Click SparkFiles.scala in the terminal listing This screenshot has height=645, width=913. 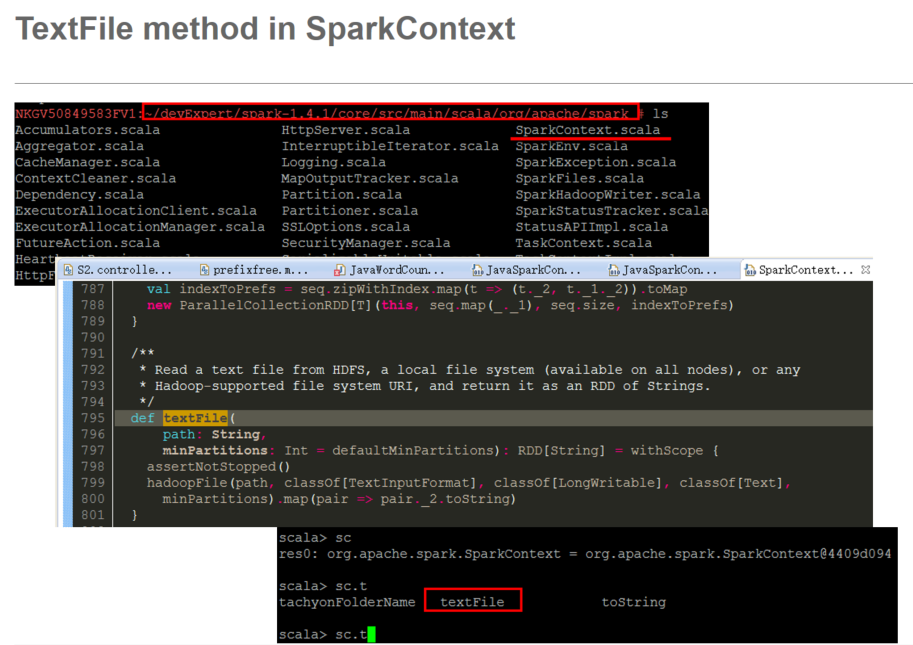579,179
